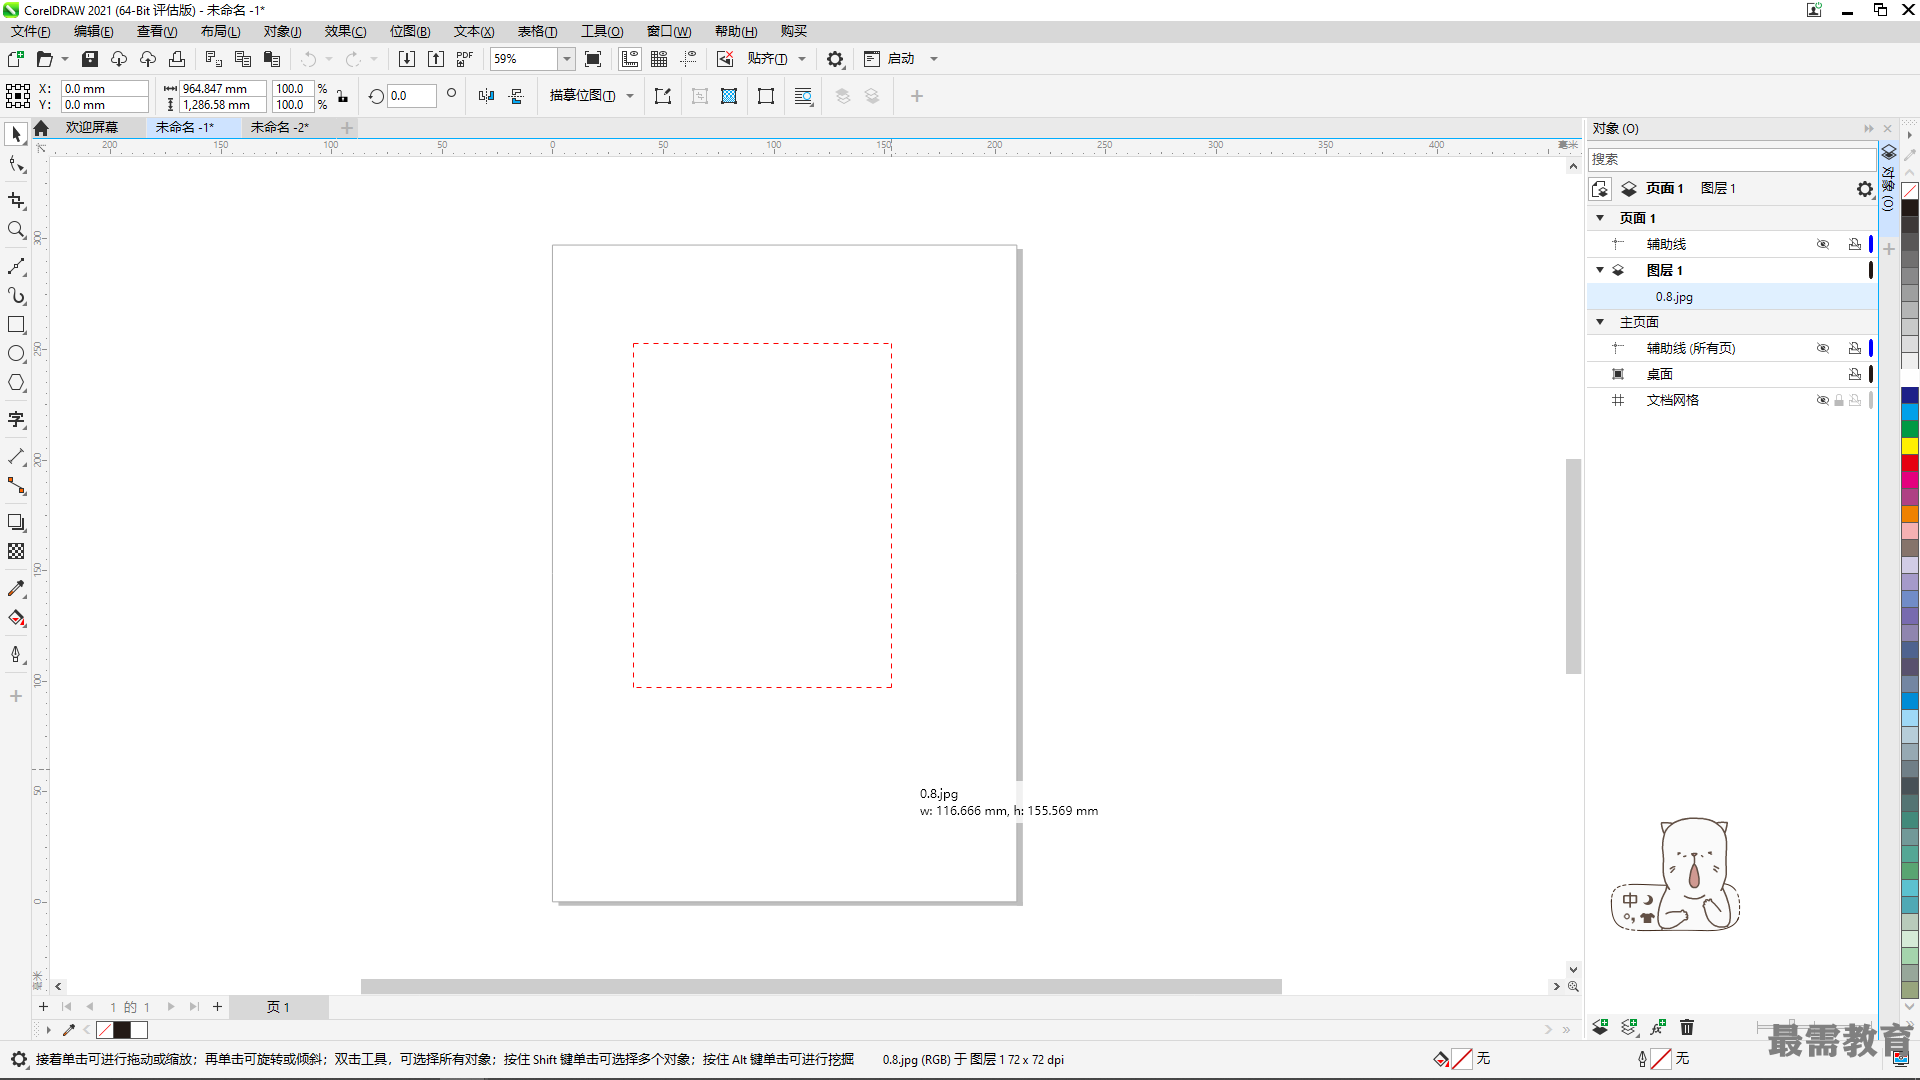The height and width of the screenshot is (1080, 1920).
Task: Toggle visibility of 辅助线 (所有页) layer
Action: pyautogui.click(x=1823, y=348)
